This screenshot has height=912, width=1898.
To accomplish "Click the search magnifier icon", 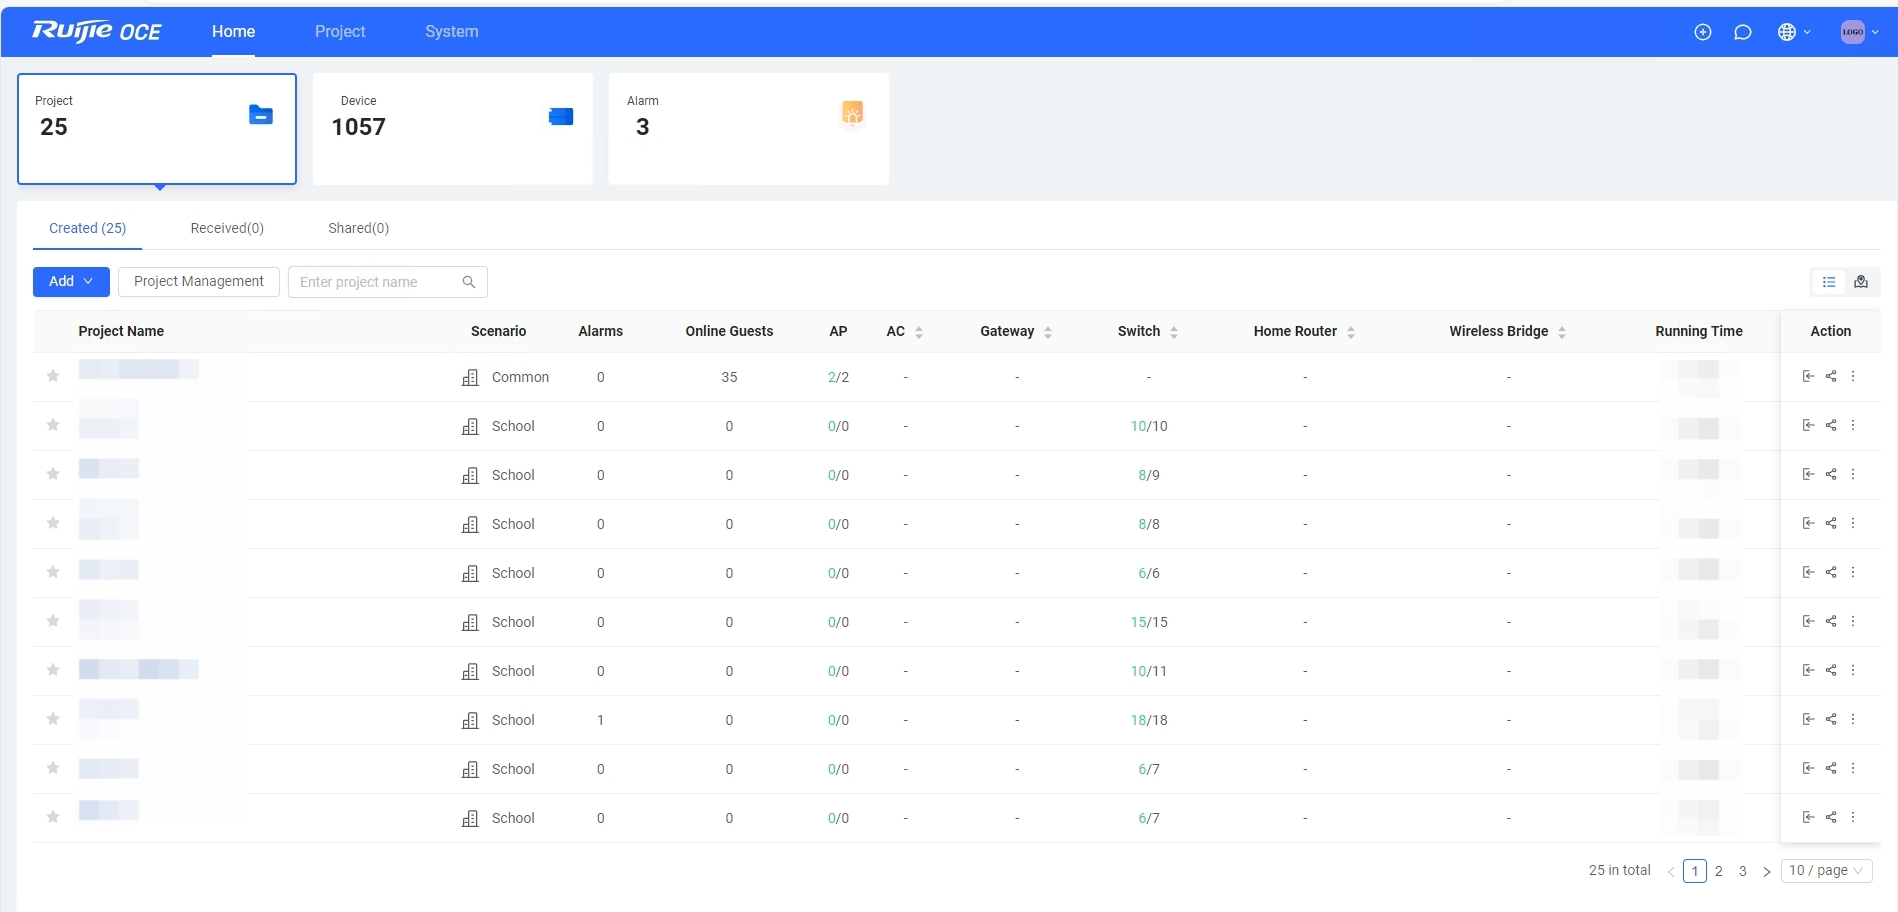I will (469, 282).
